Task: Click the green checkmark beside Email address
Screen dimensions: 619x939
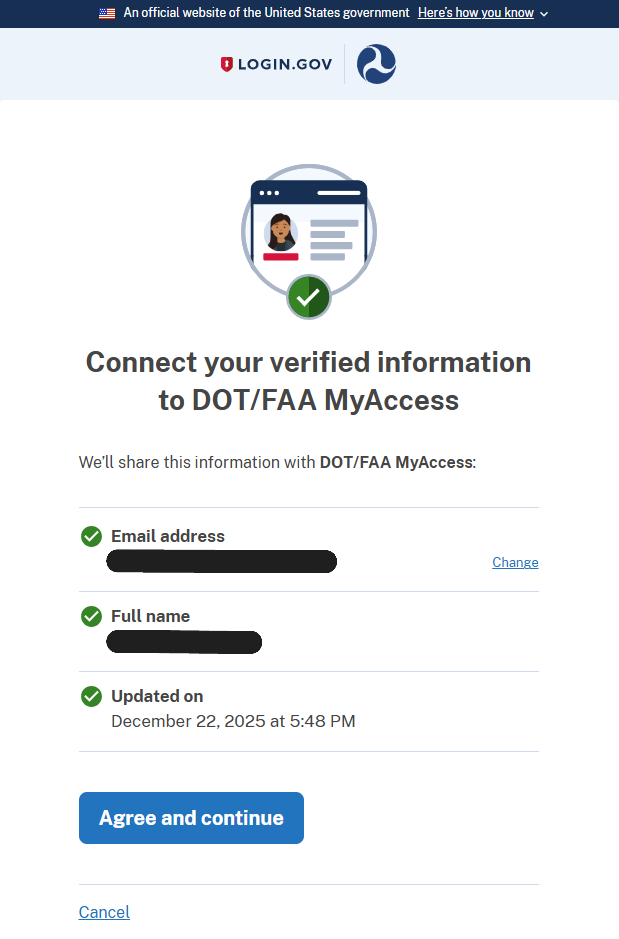Action: 91,536
